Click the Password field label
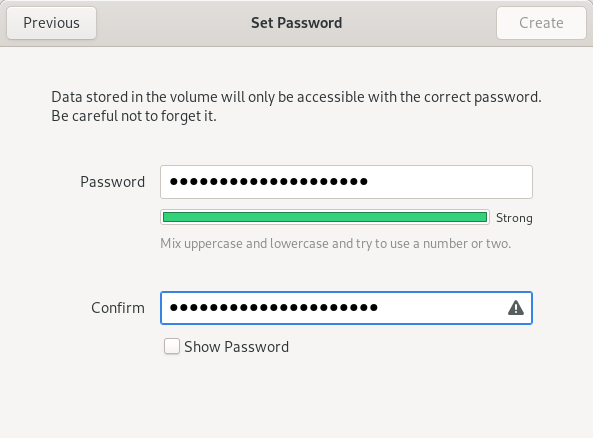 [x=112, y=182]
